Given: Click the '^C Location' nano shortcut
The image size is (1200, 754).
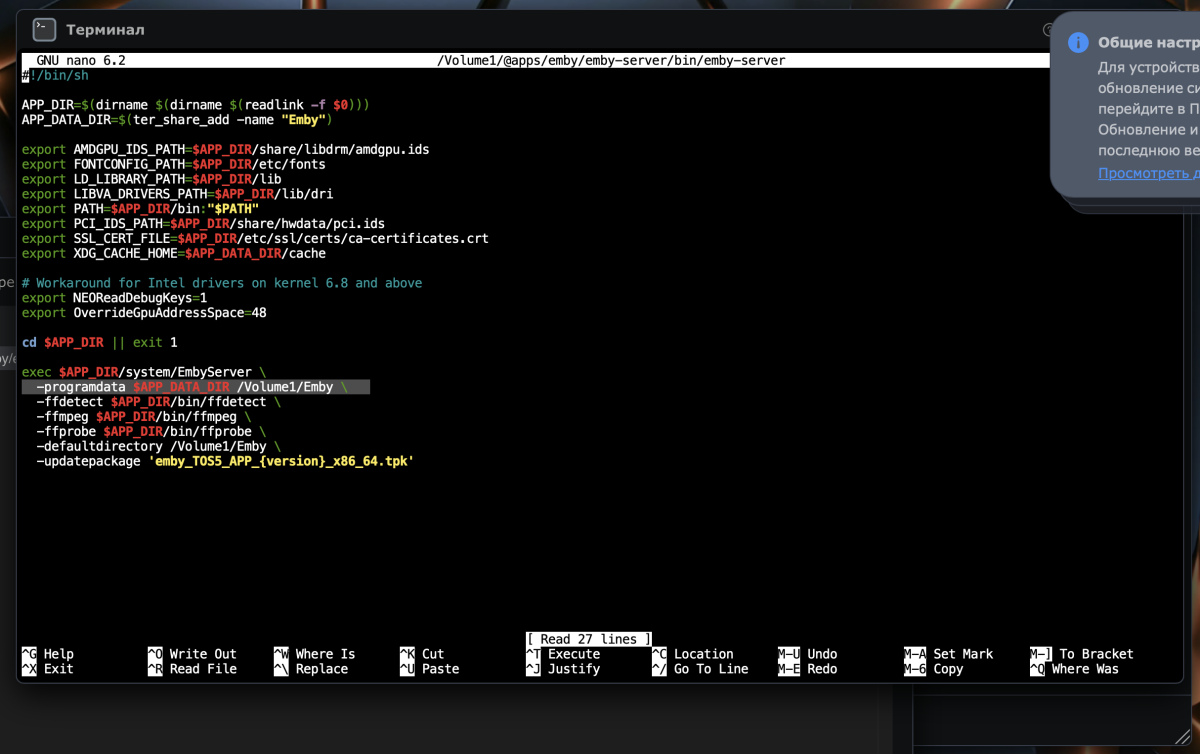Looking at the screenshot, I should coord(692,654).
